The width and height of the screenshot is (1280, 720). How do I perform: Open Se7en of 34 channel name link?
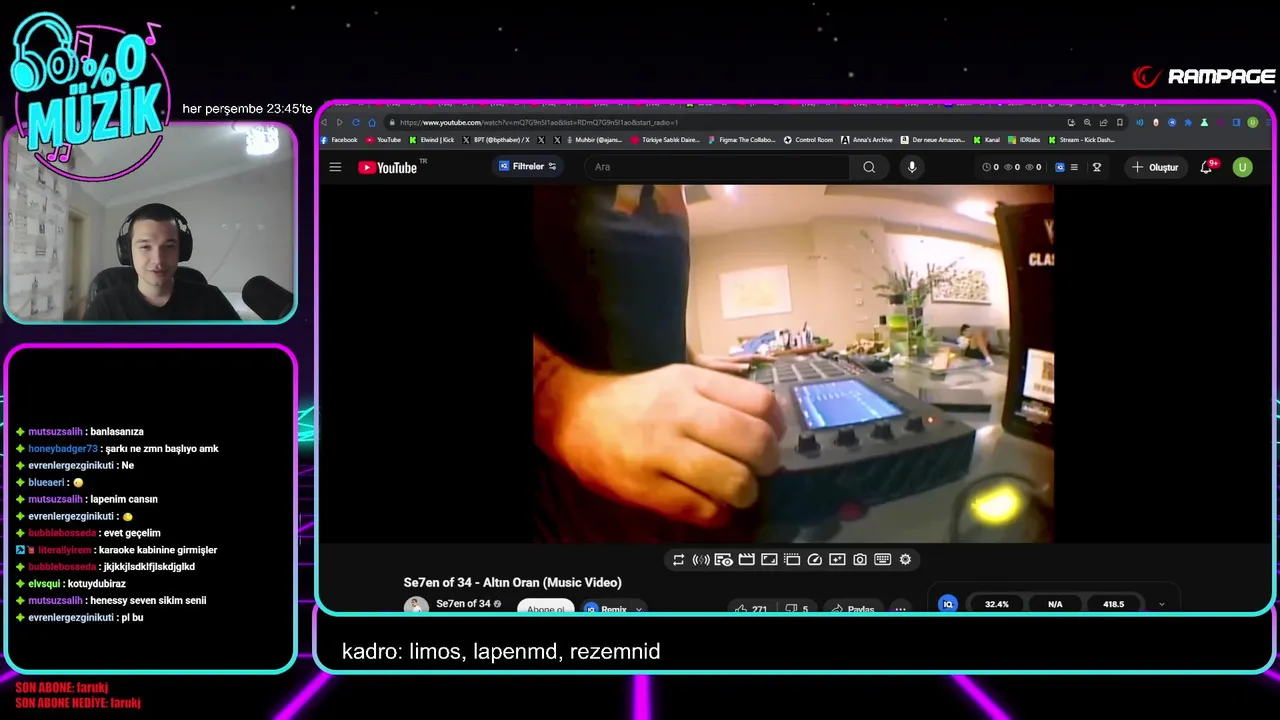(x=463, y=604)
